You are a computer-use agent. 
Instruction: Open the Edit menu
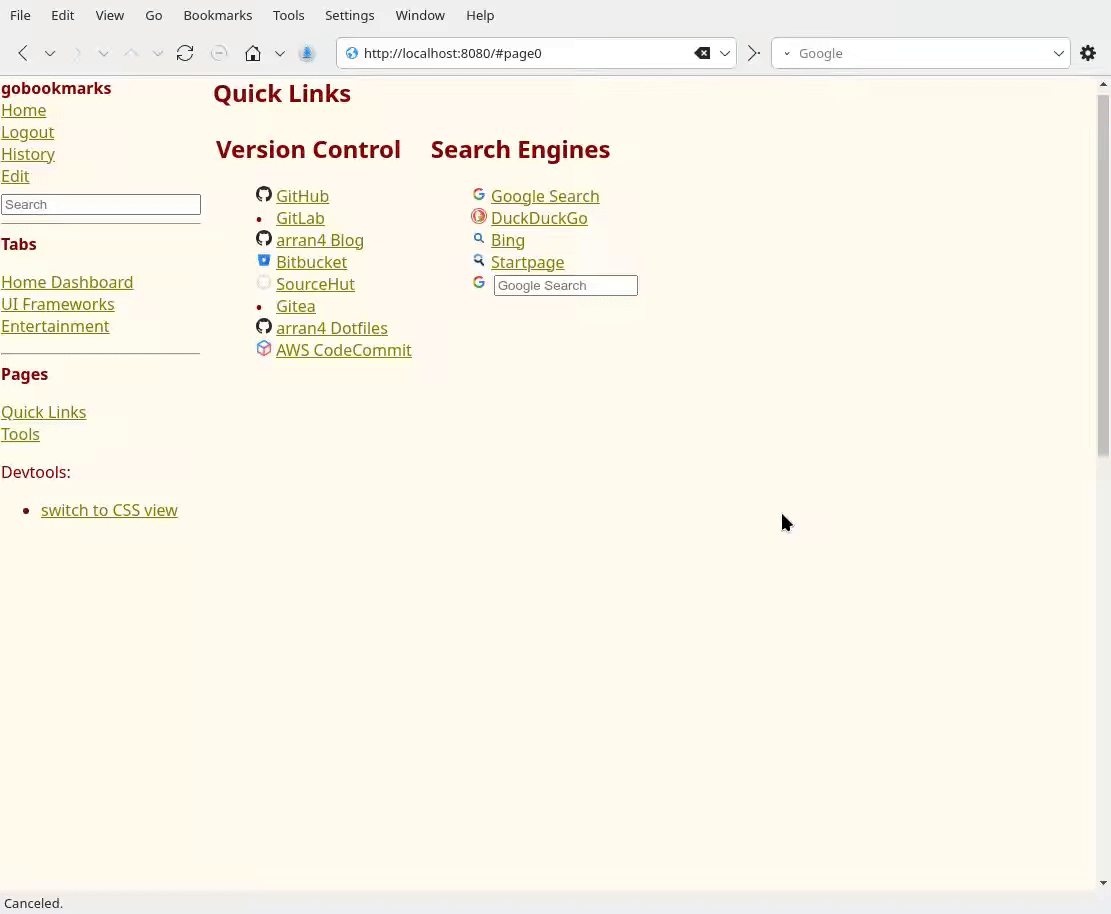pos(62,15)
